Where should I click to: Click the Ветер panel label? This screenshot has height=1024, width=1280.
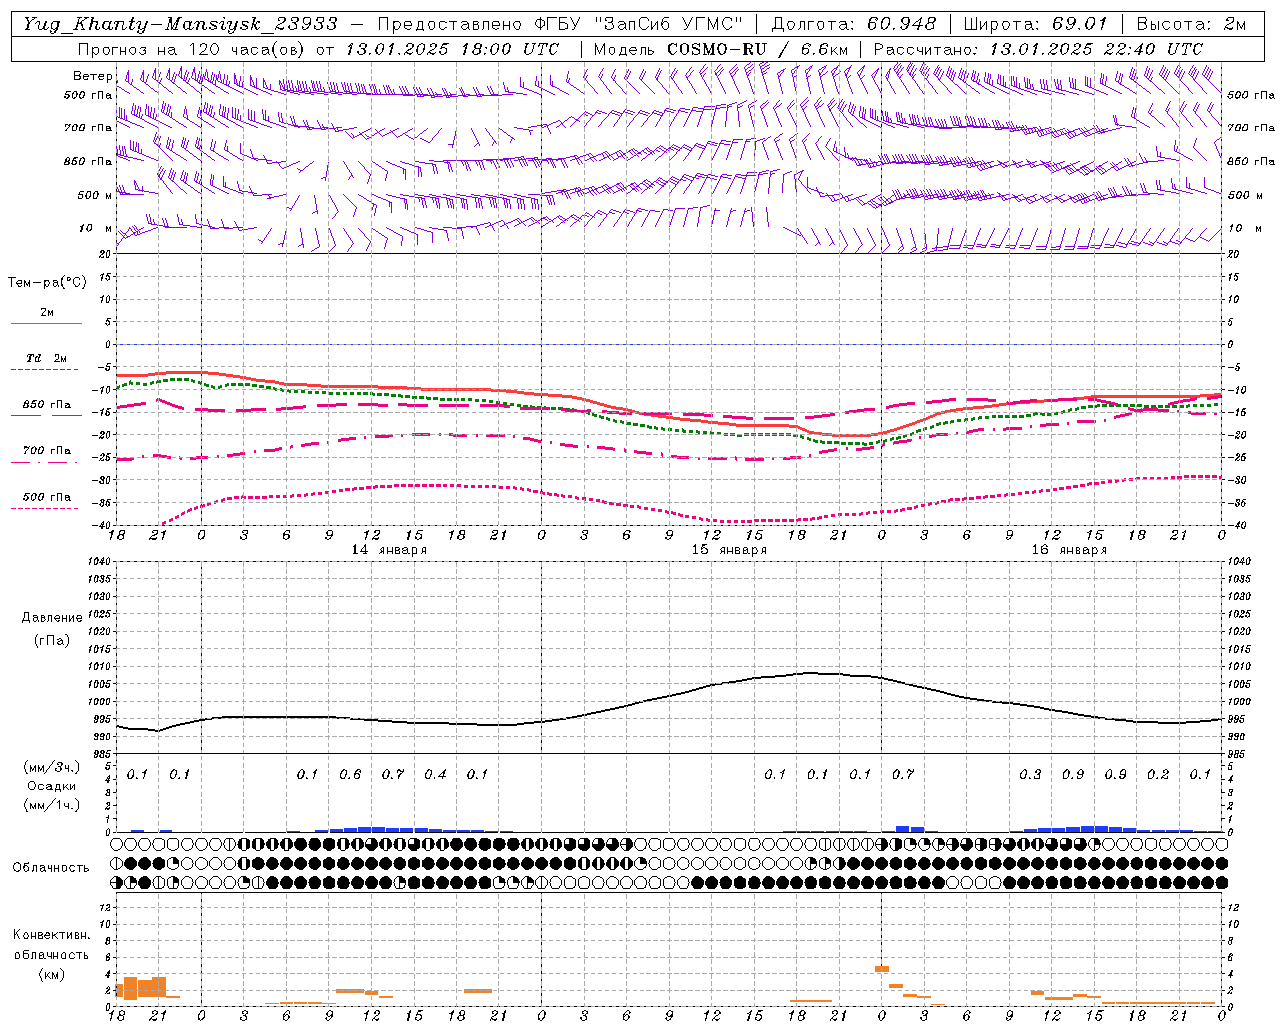[x=93, y=76]
